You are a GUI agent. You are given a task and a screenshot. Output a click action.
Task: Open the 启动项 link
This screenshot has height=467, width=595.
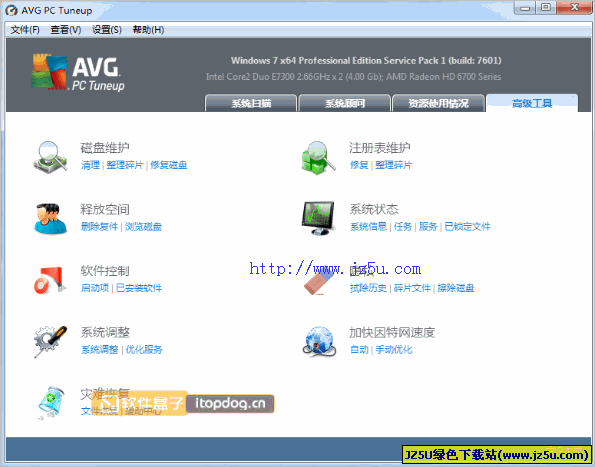(x=95, y=288)
